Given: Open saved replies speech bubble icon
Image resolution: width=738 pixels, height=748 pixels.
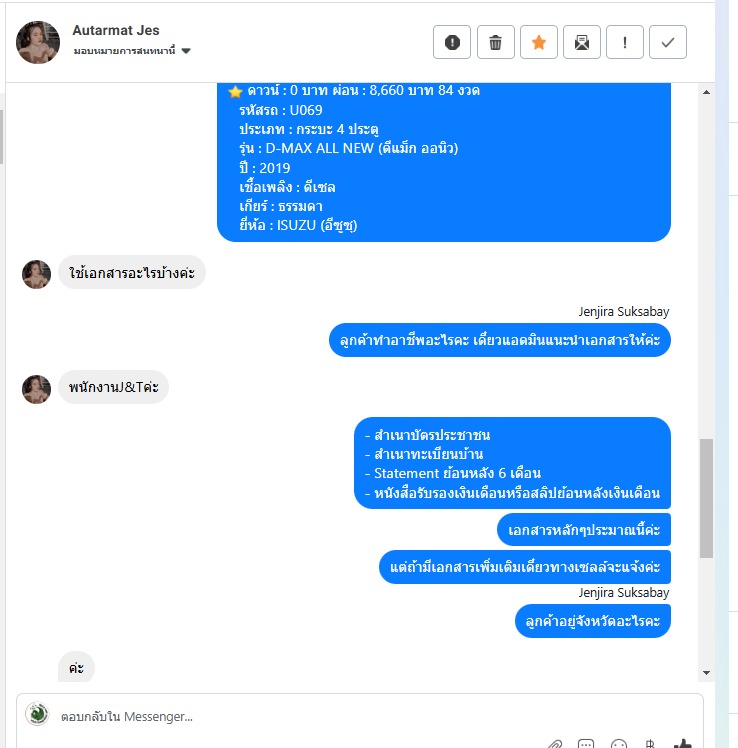Looking at the screenshot, I should [x=586, y=744].
